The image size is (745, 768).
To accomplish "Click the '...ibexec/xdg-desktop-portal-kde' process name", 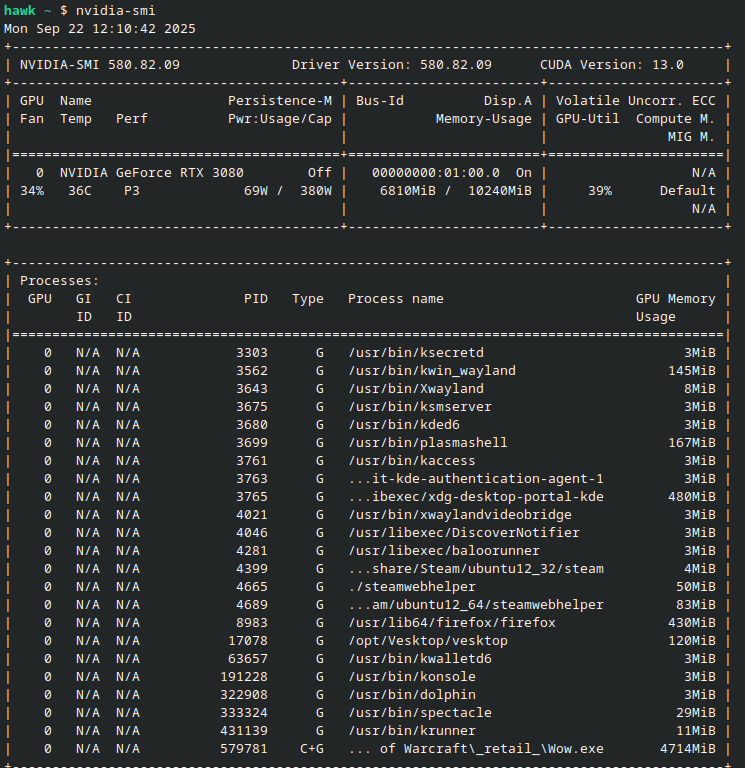I will point(476,497).
